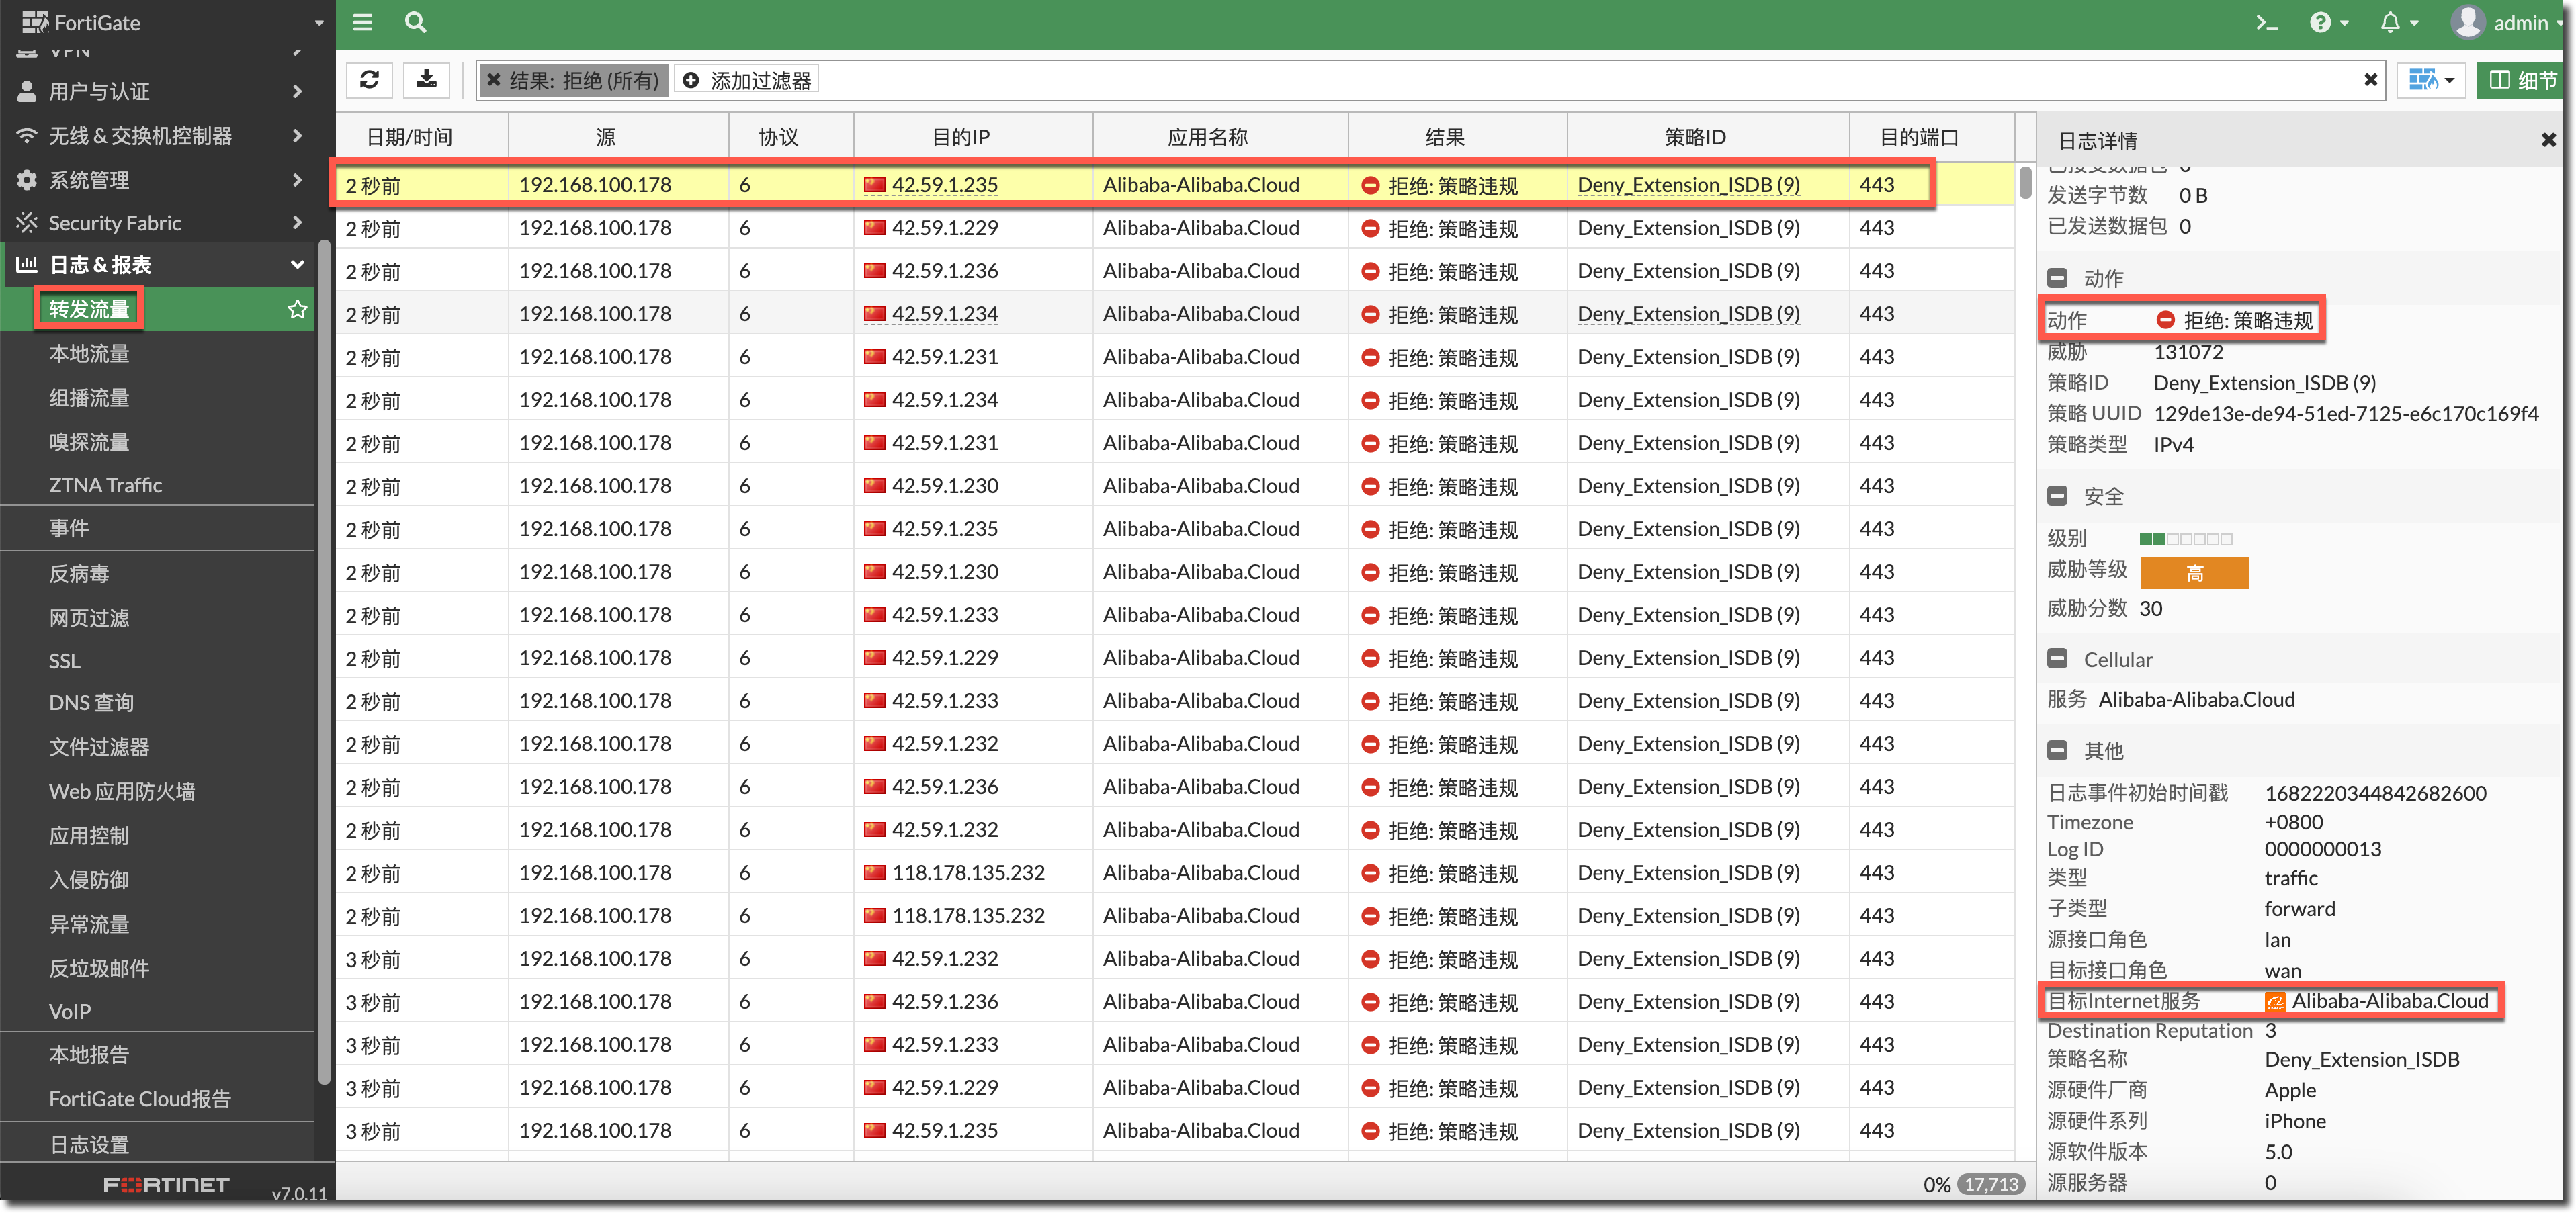Click the notifications bell icon
Image resolution: width=2576 pixels, height=1213 pixels.
[x=2391, y=22]
